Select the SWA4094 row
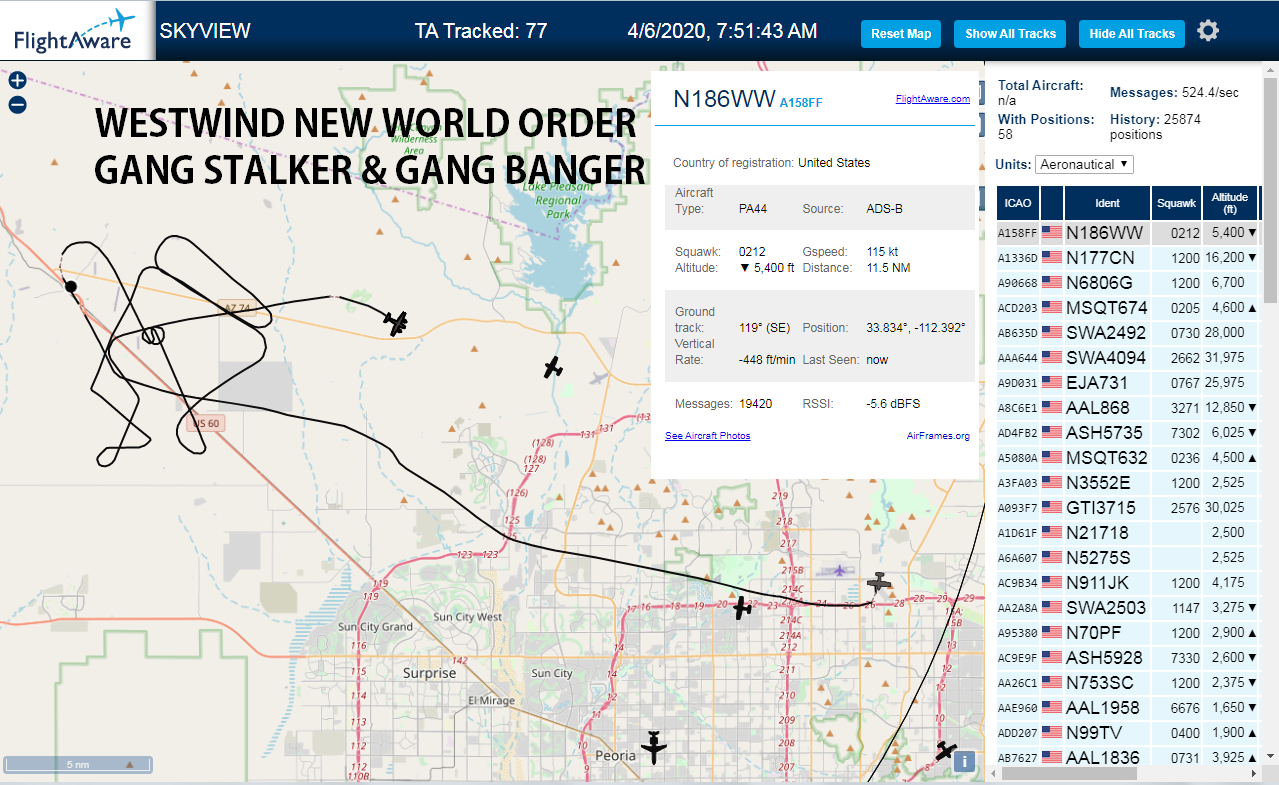The width and height of the screenshot is (1279, 785). click(x=1128, y=357)
